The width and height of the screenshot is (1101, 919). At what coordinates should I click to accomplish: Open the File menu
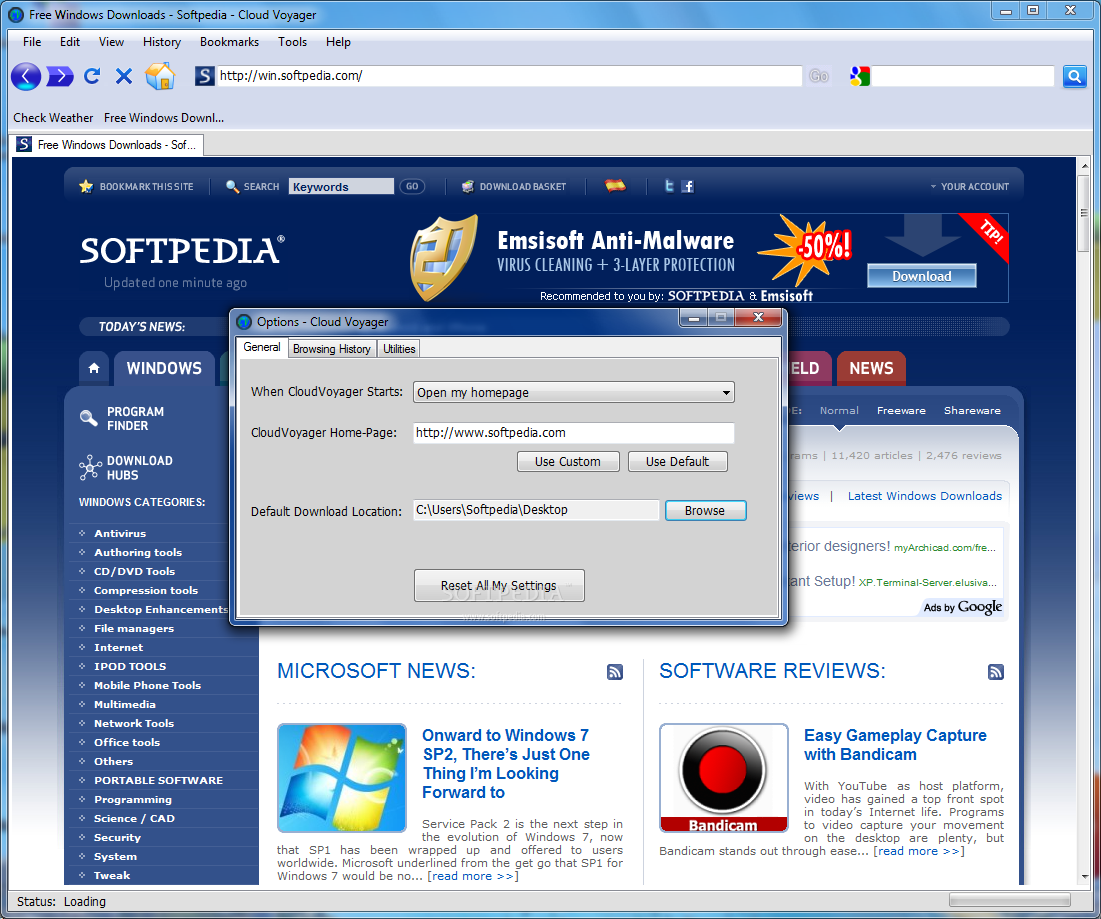(32, 42)
